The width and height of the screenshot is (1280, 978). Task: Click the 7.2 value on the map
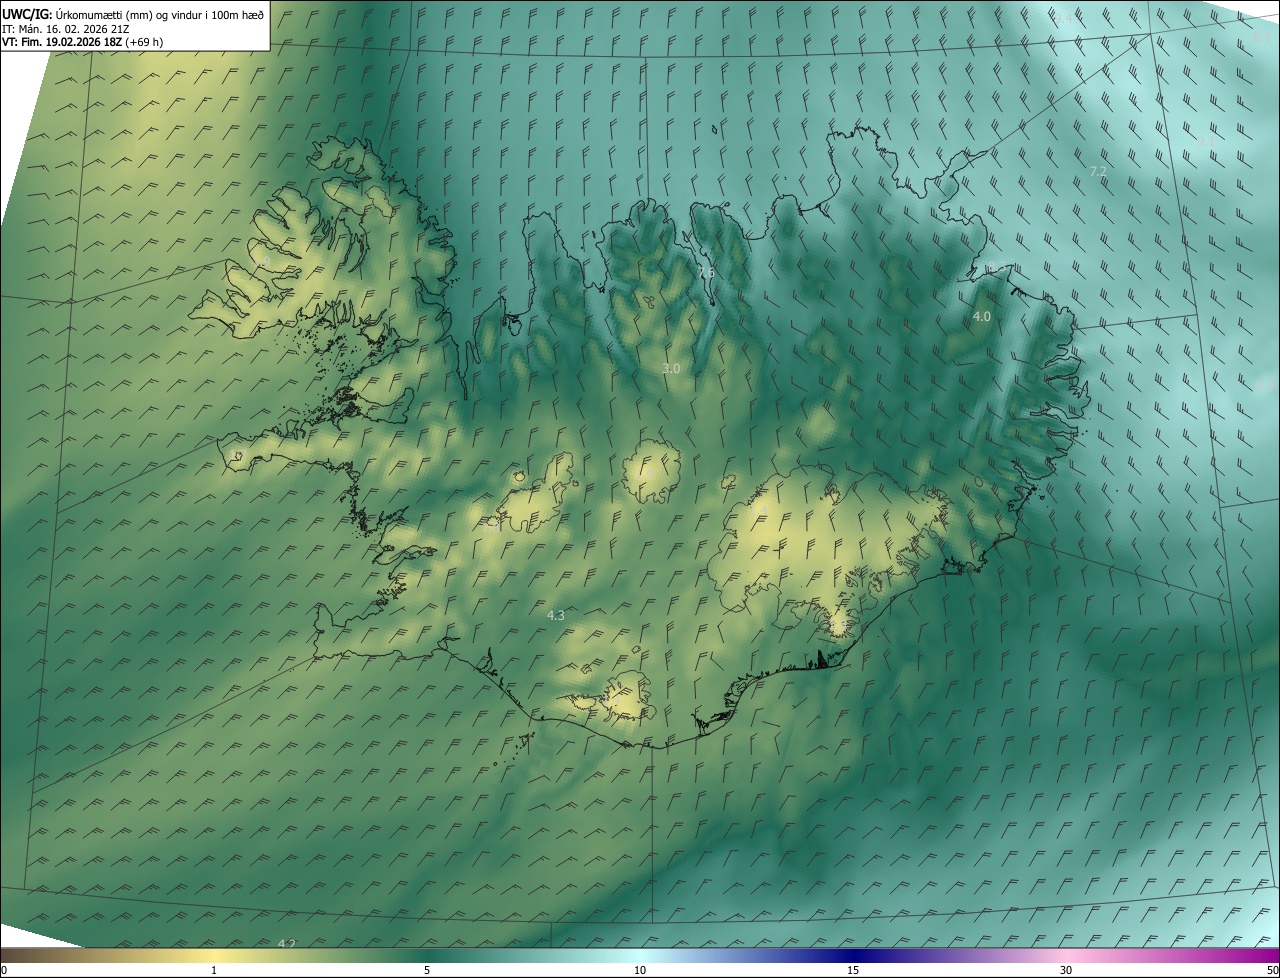(x=1098, y=172)
